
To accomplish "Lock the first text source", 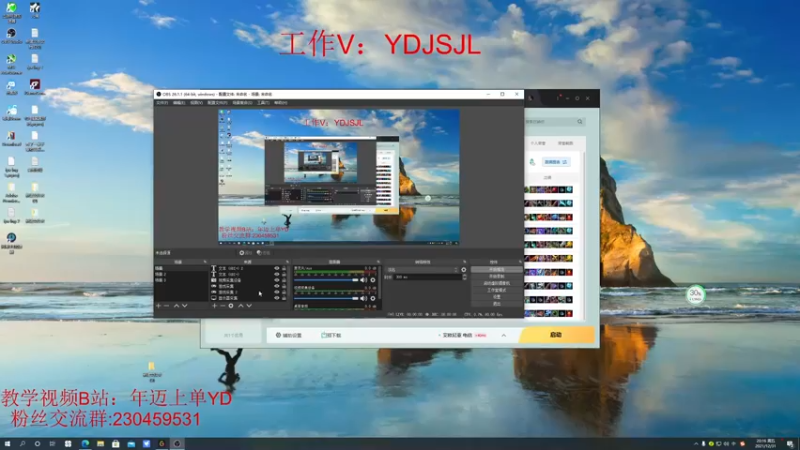I will click(284, 268).
